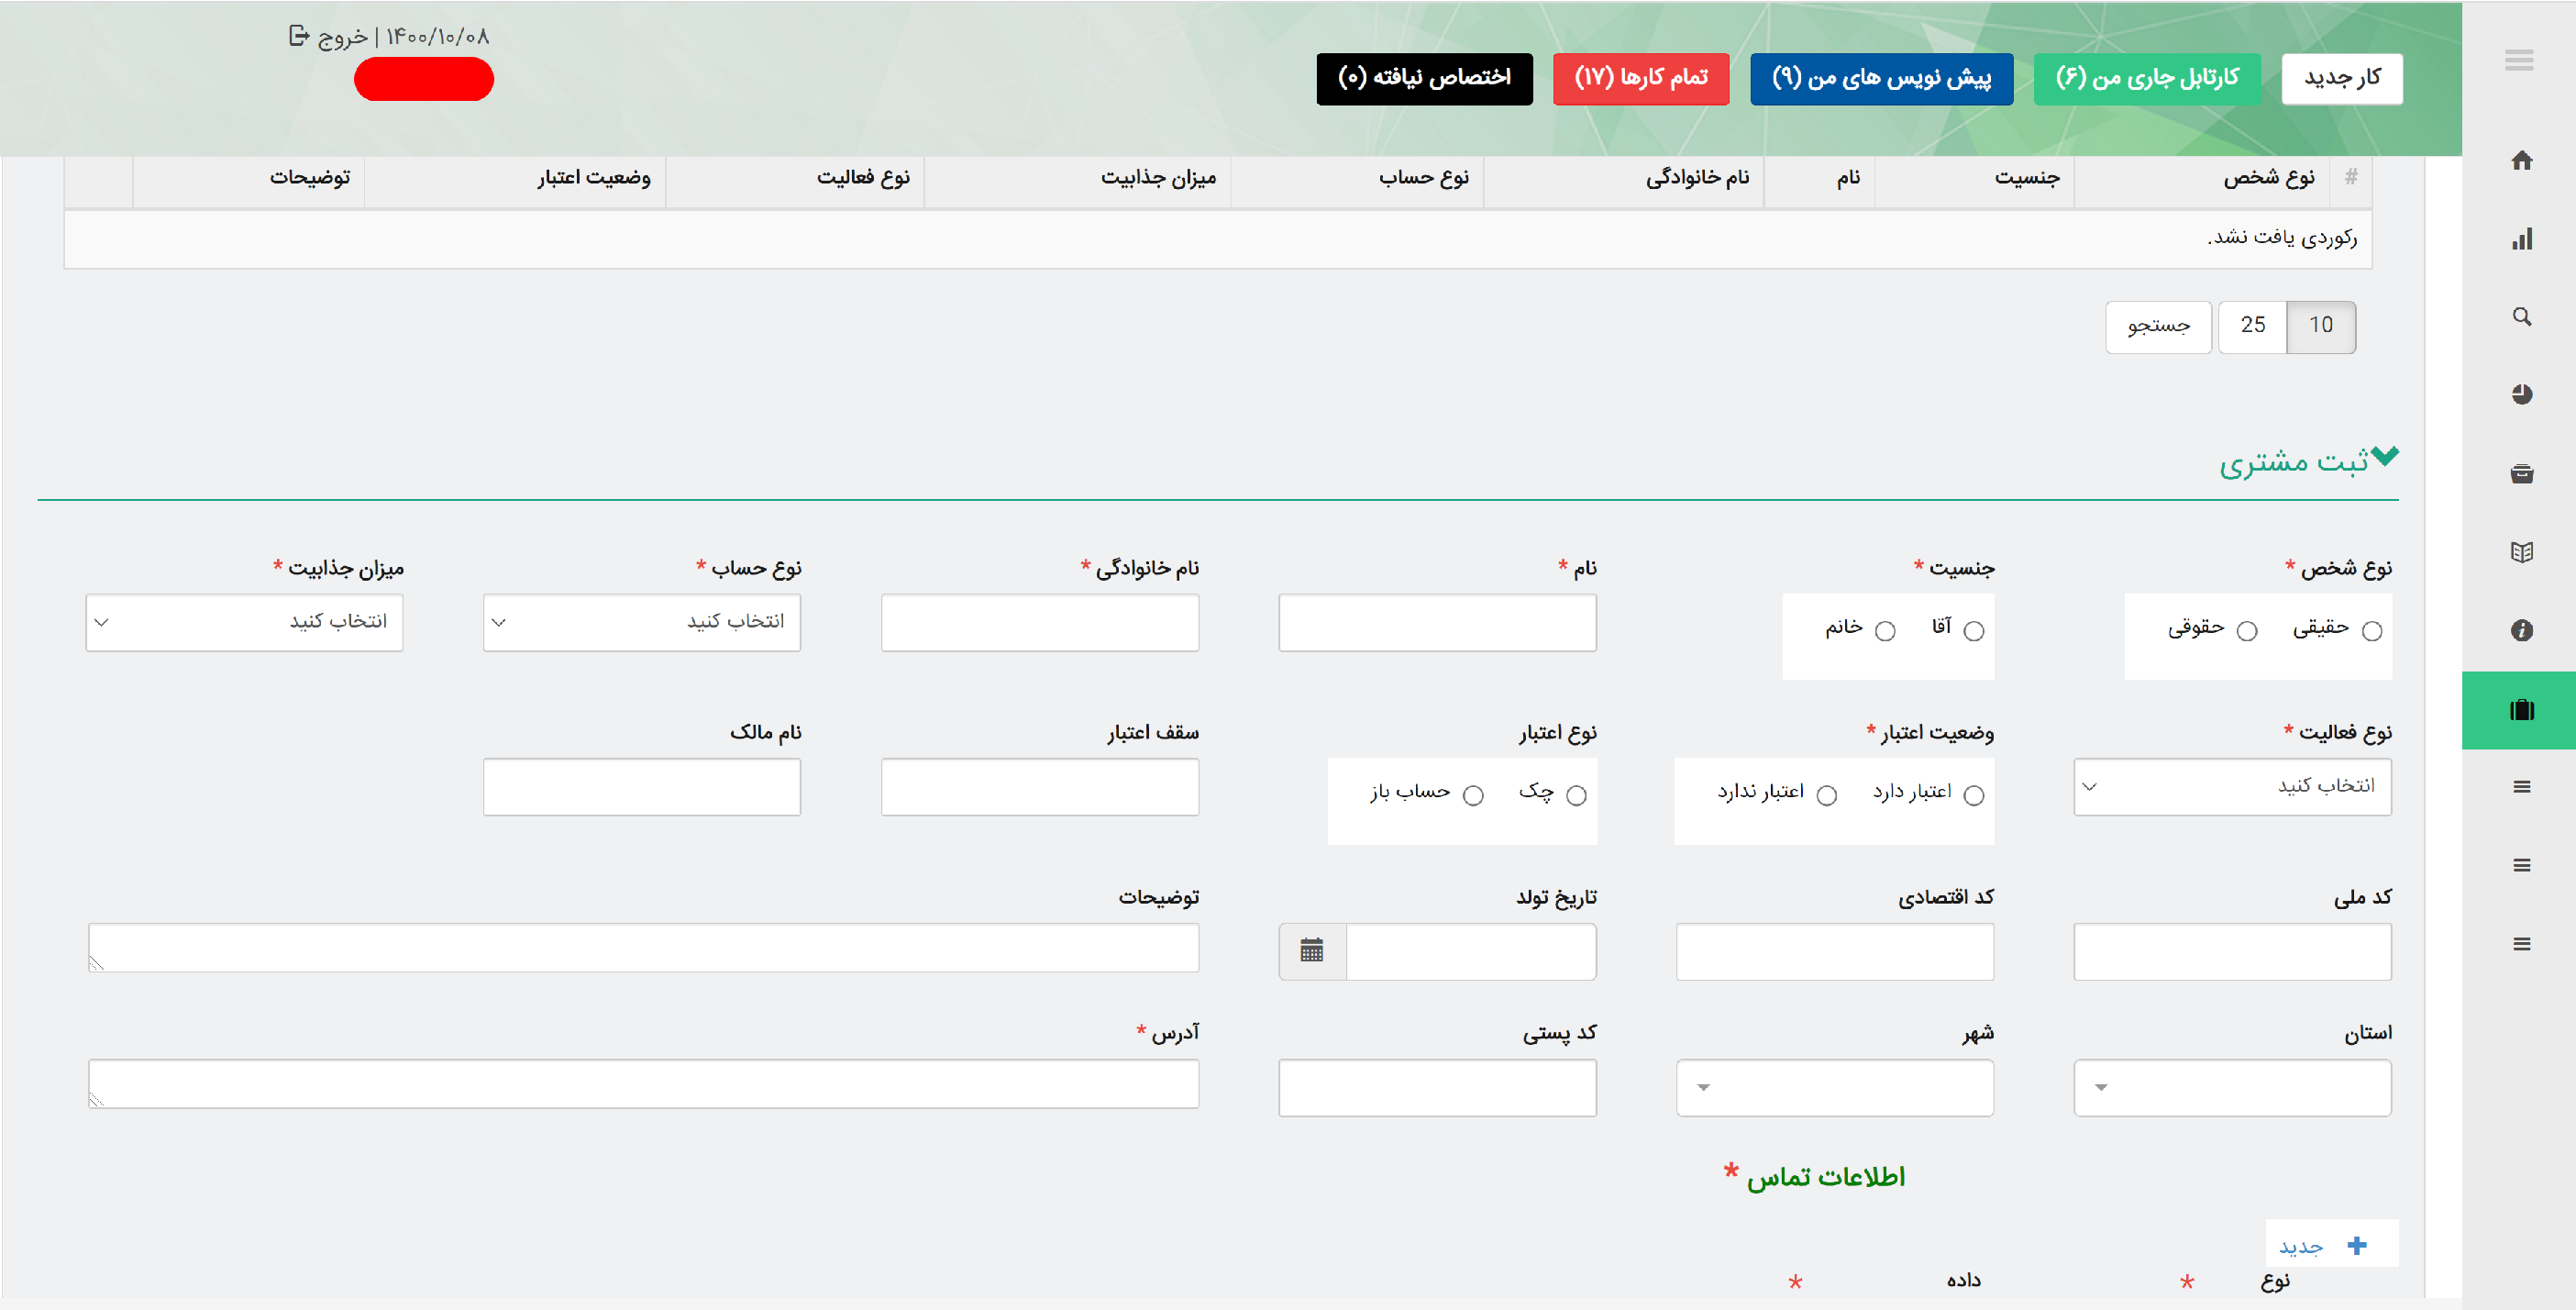The width and height of the screenshot is (2576, 1310).
Task: Open the میزان جذابیت dropdown
Action: pos(244,622)
